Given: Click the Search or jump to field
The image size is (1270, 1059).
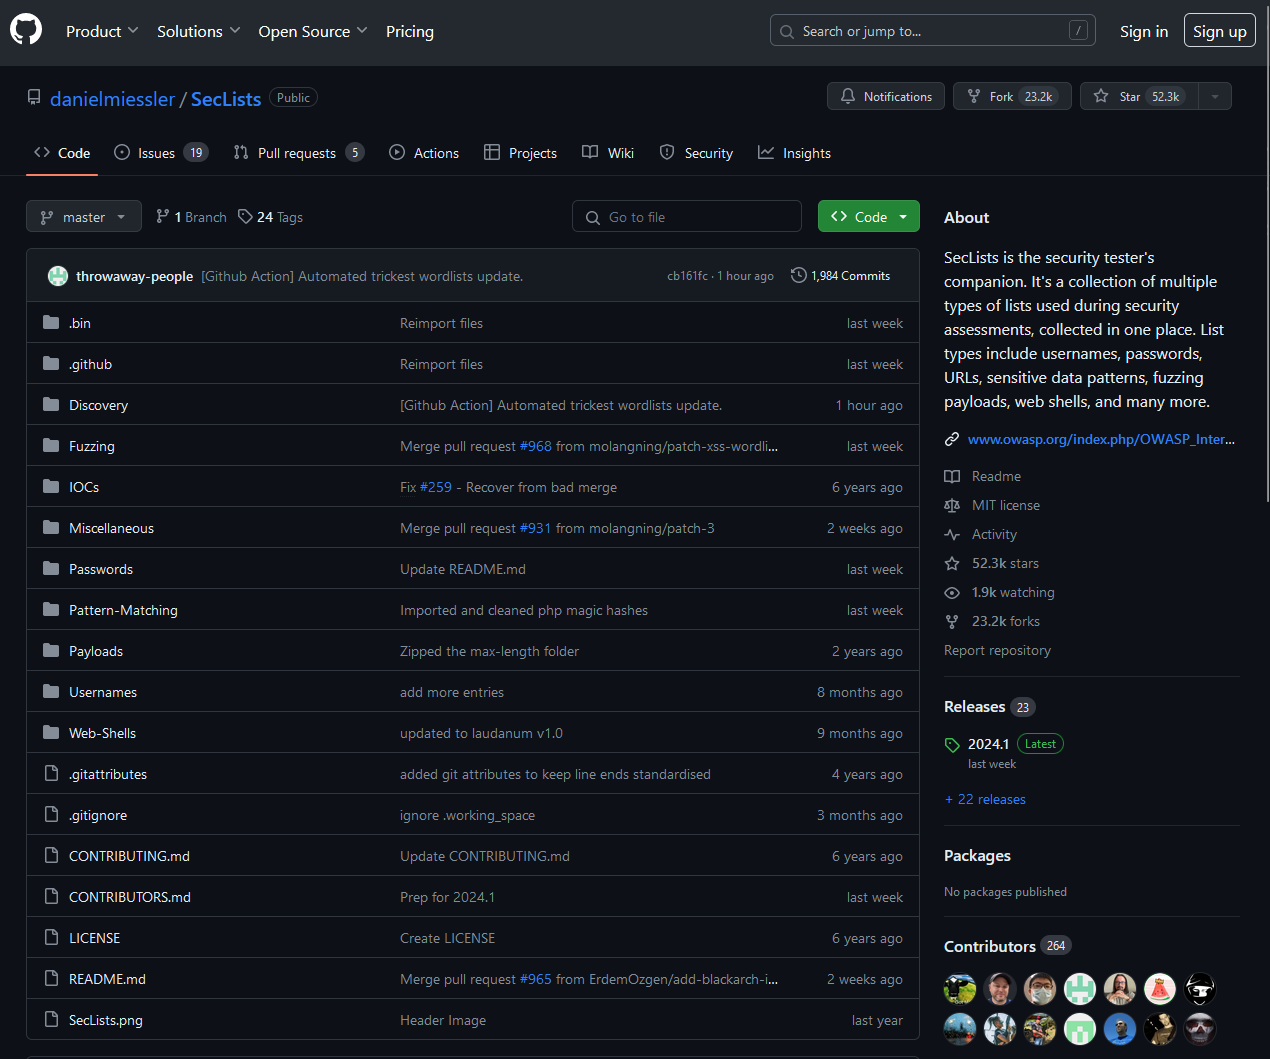Looking at the screenshot, I should 932,30.
